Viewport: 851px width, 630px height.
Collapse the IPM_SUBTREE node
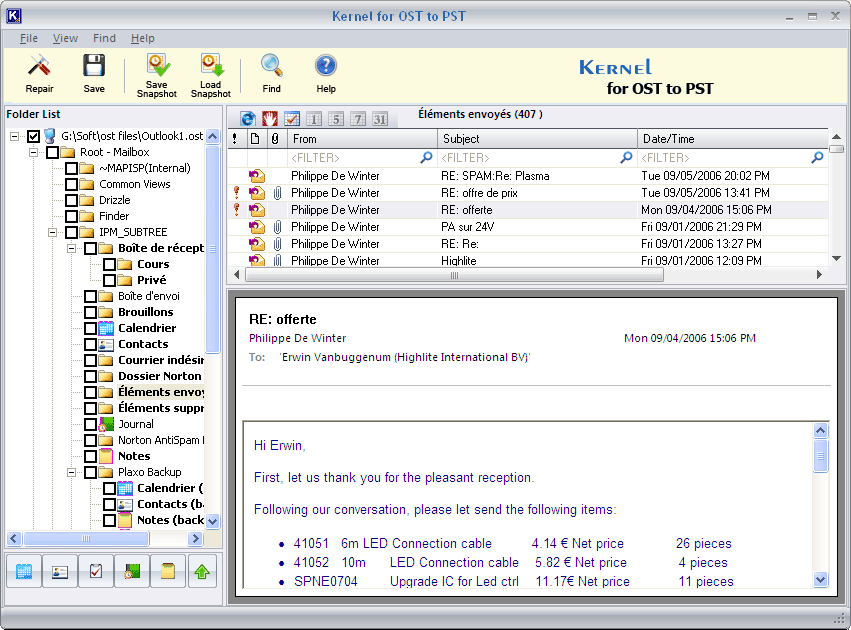[53, 232]
